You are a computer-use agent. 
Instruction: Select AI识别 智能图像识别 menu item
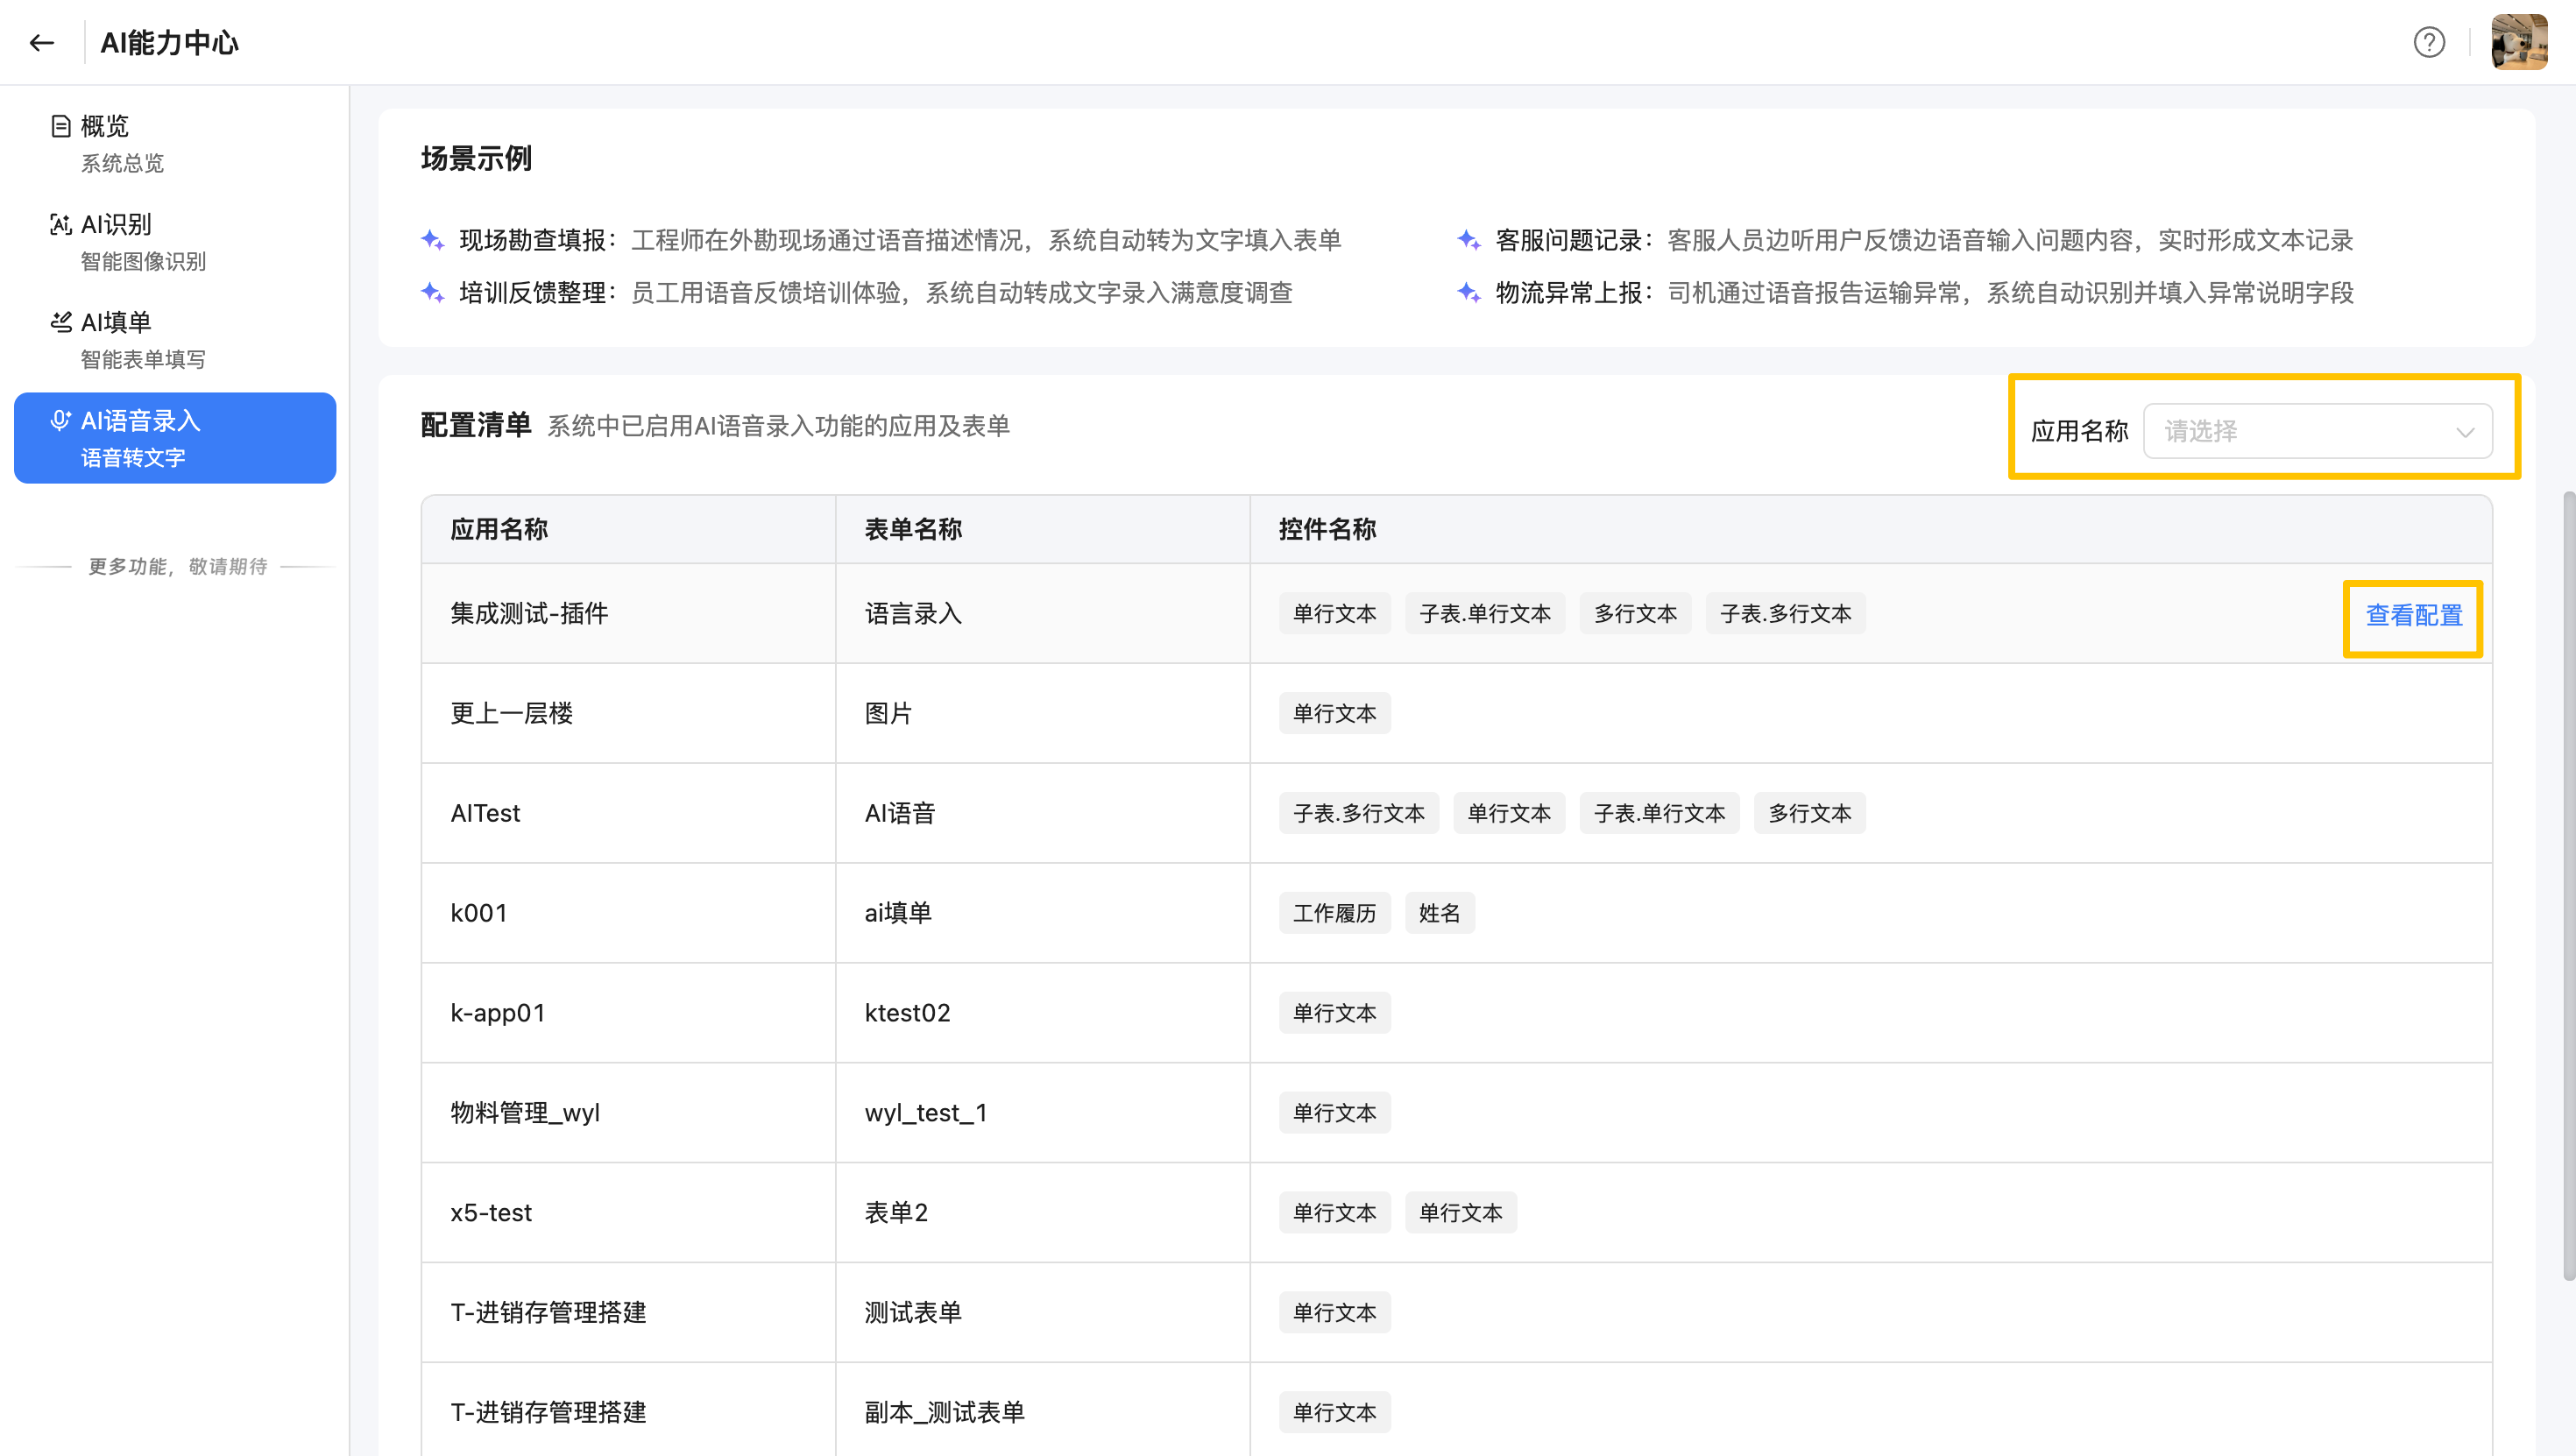click(x=142, y=241)
